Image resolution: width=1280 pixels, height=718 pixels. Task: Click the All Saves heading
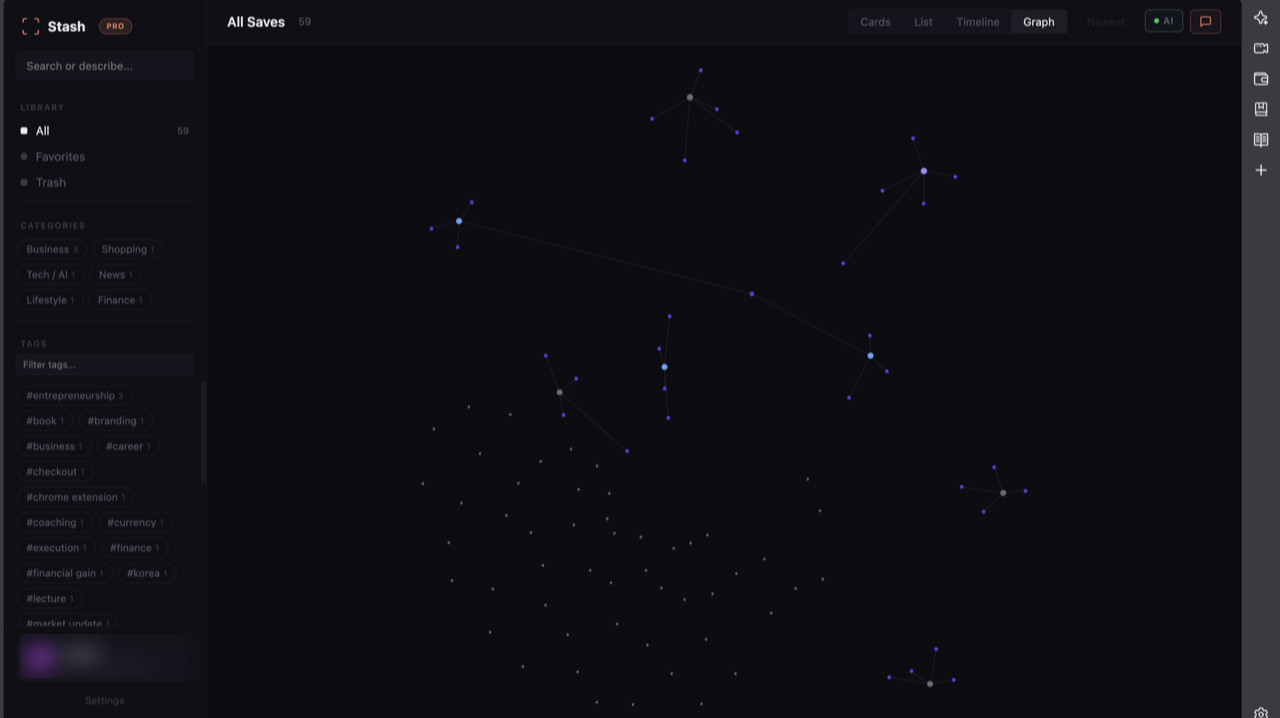click(x=256, y=22)
